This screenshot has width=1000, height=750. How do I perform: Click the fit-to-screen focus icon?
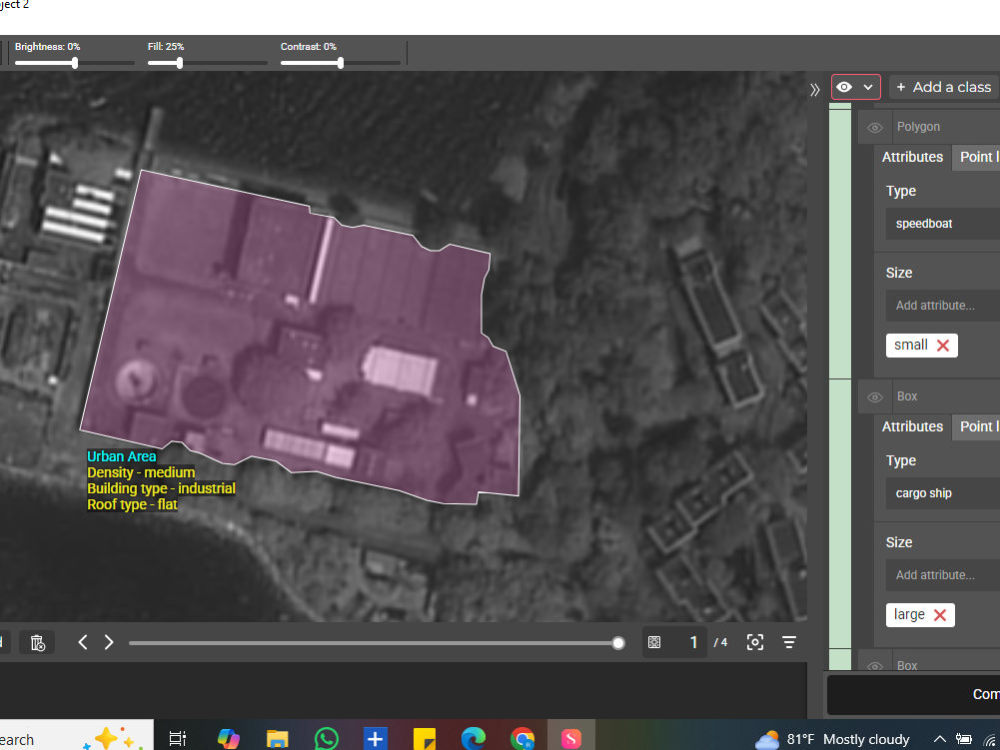click(x=755, y=642)
